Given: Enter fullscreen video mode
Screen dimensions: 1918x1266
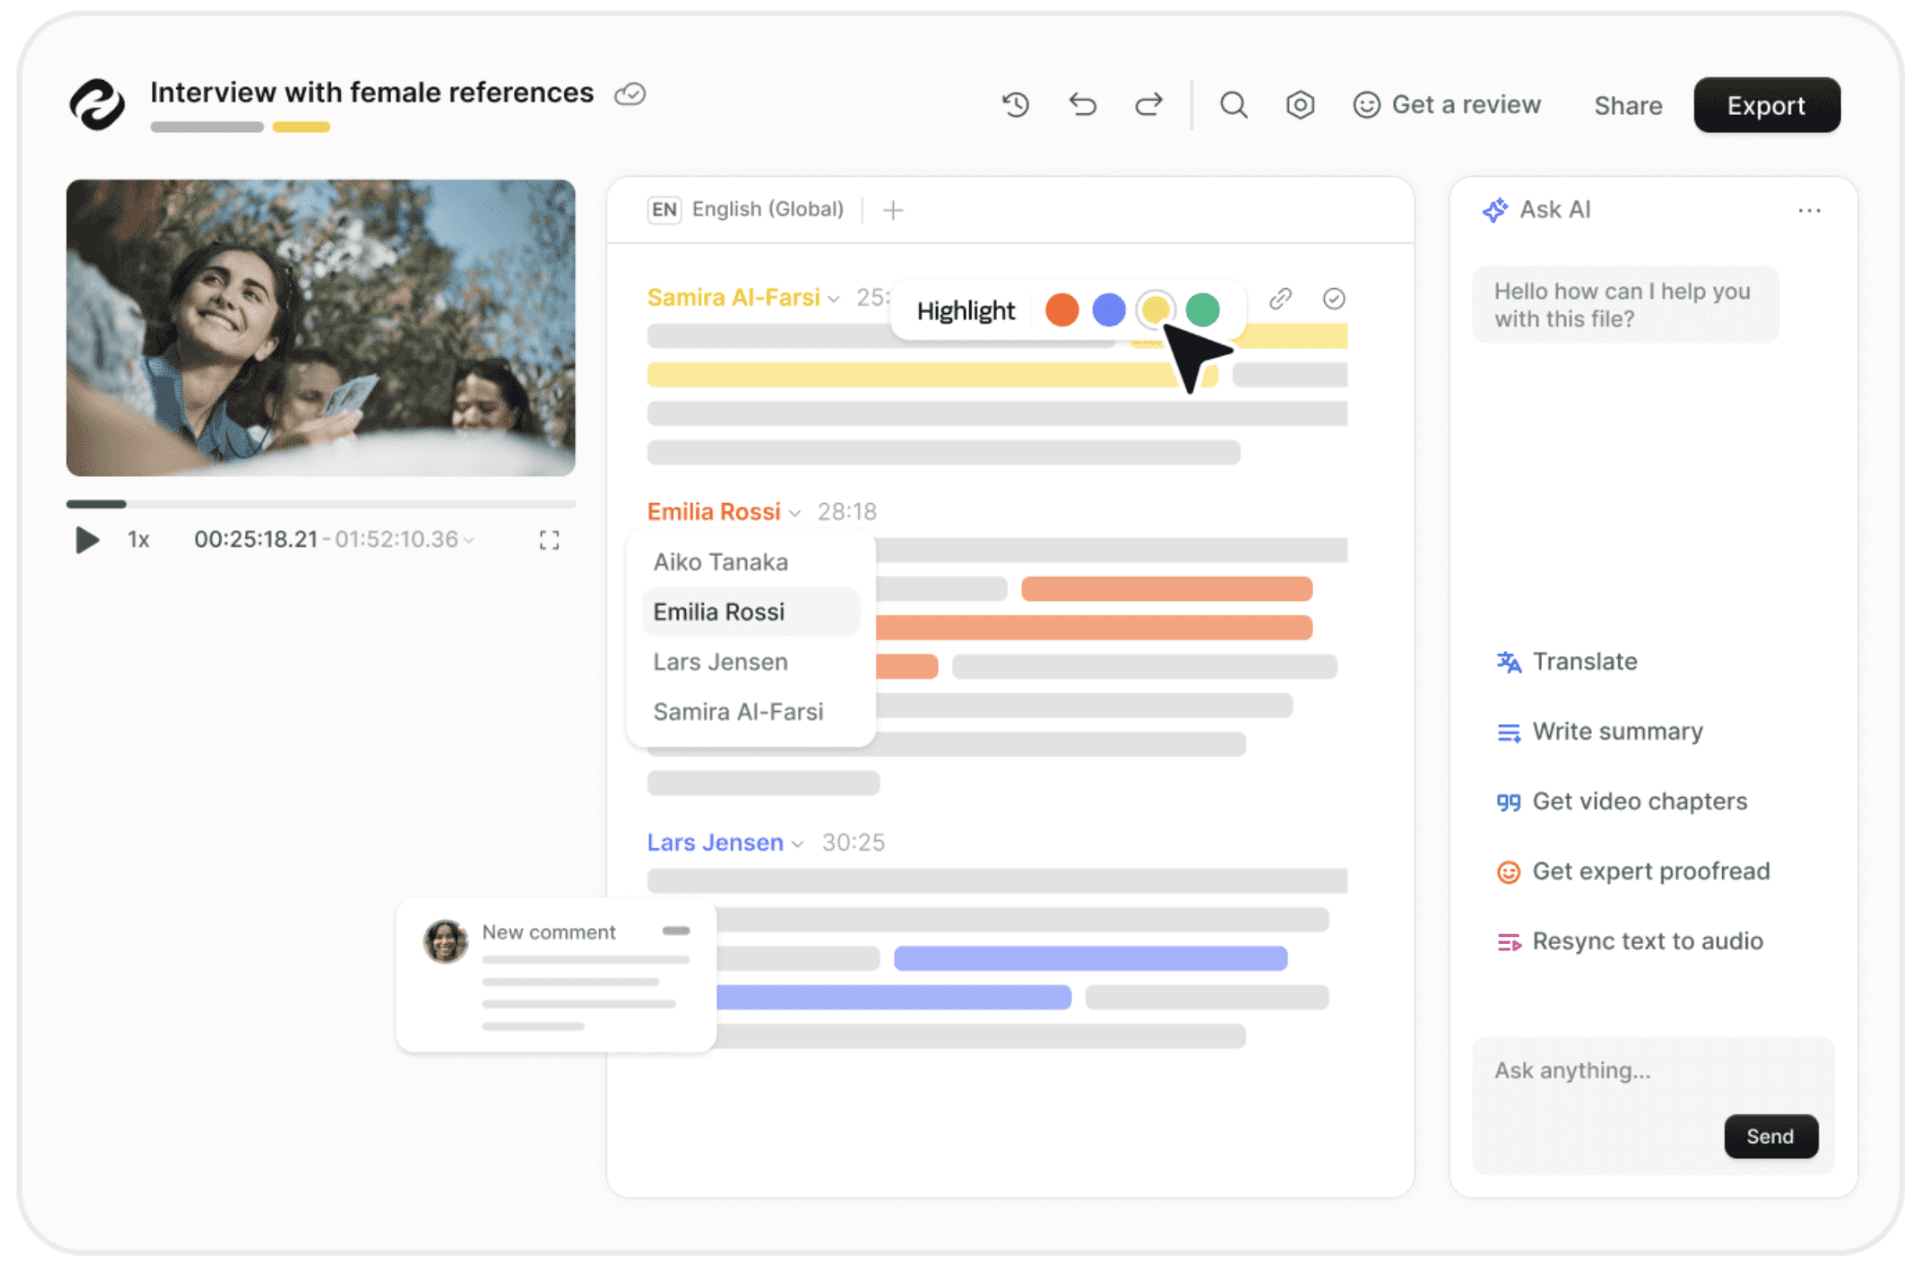Looking at the screenshot, I should [549, 539].
